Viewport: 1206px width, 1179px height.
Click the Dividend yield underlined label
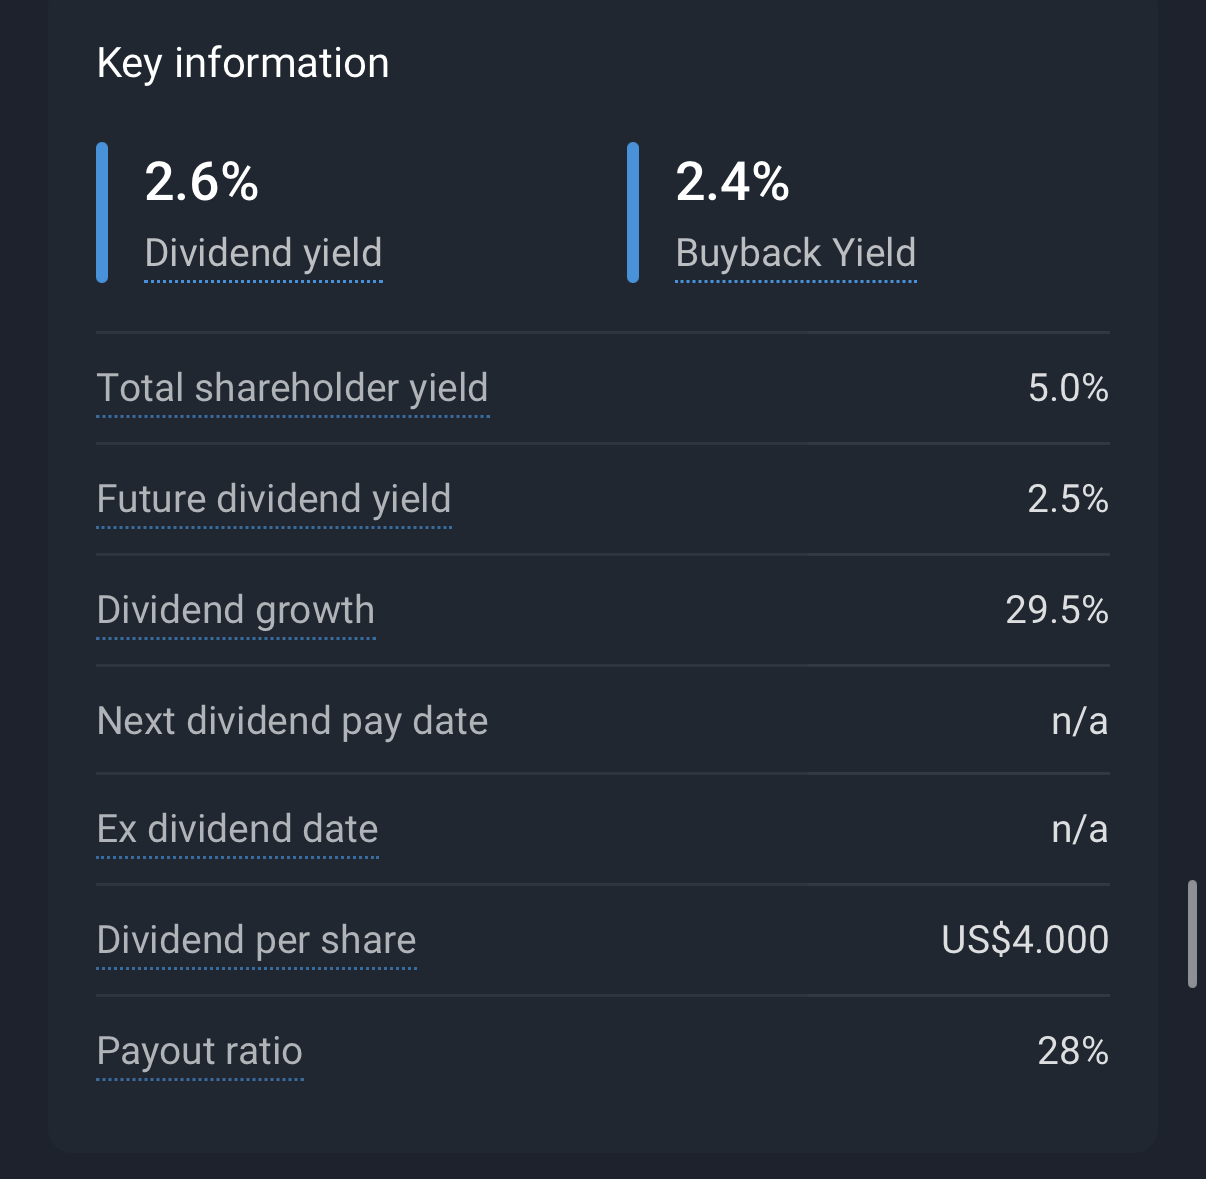[x=263, y=253]
